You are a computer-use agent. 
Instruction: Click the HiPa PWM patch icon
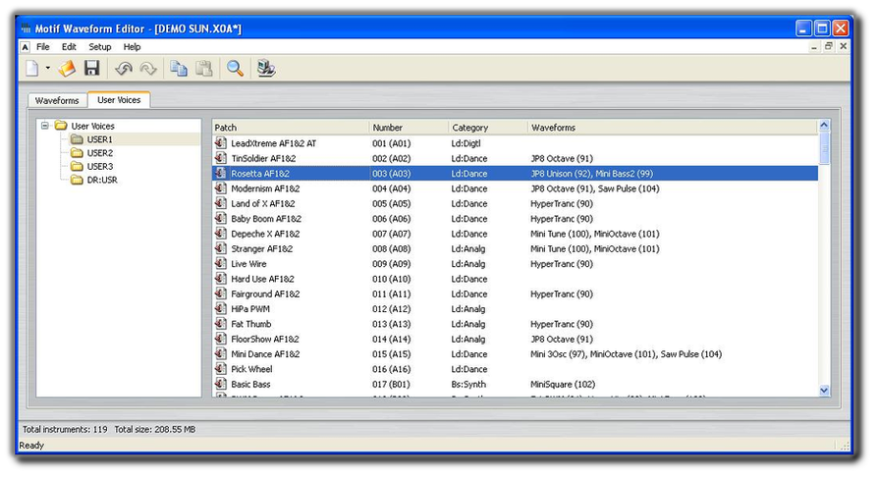coord(221,309)
